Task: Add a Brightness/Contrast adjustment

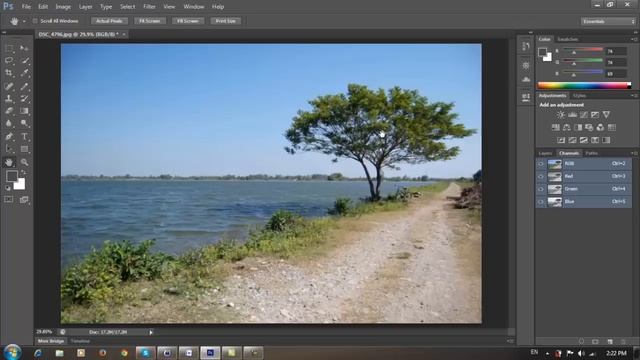Action: pyautogui.click(x=561, y=115)
